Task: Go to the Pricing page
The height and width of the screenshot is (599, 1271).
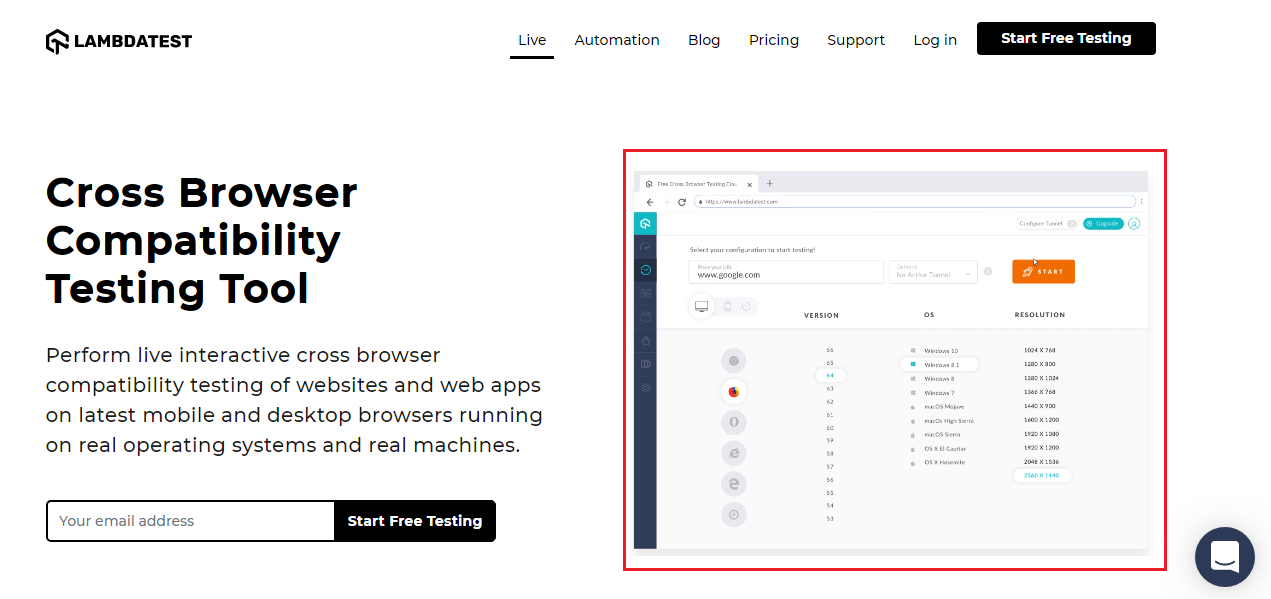Action: [774, 40]
